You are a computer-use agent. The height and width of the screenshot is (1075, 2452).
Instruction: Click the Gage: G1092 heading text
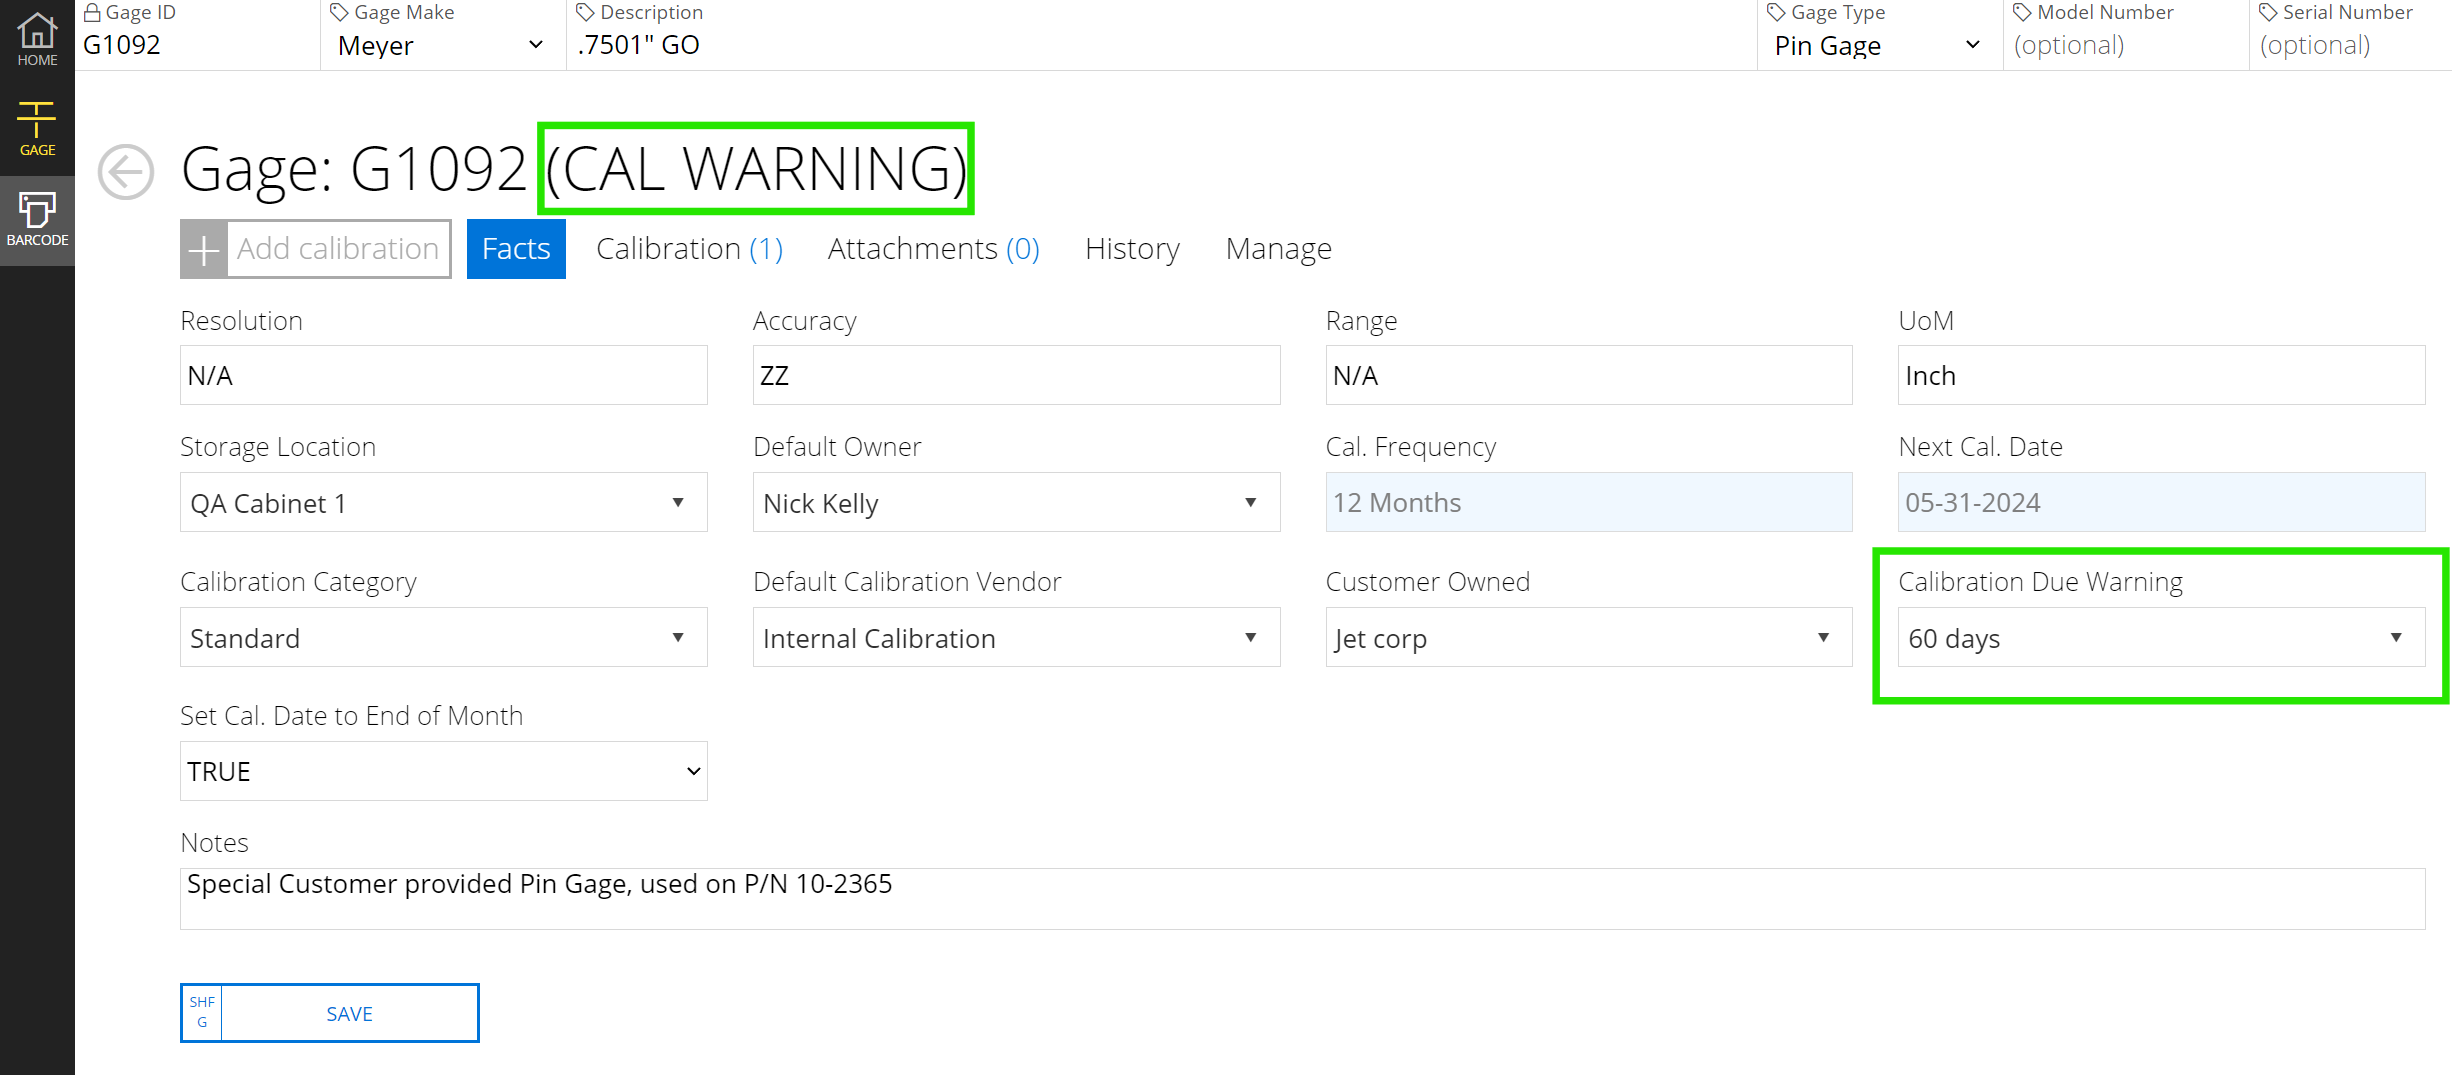tap(353, 169)
